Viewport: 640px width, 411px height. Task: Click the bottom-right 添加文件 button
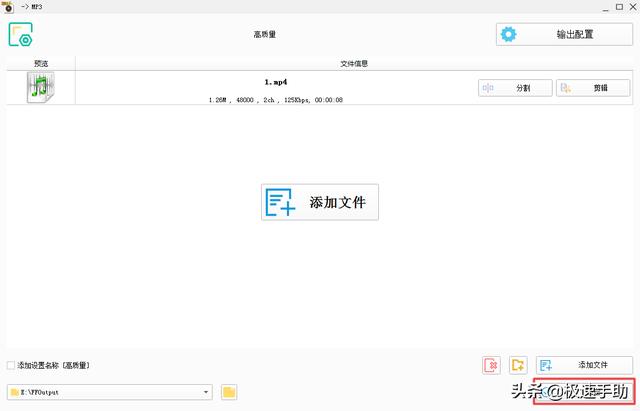tap(584, 365)
